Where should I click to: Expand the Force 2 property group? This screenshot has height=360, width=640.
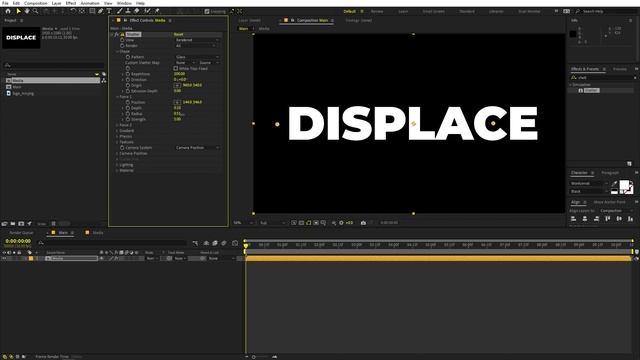117,125
